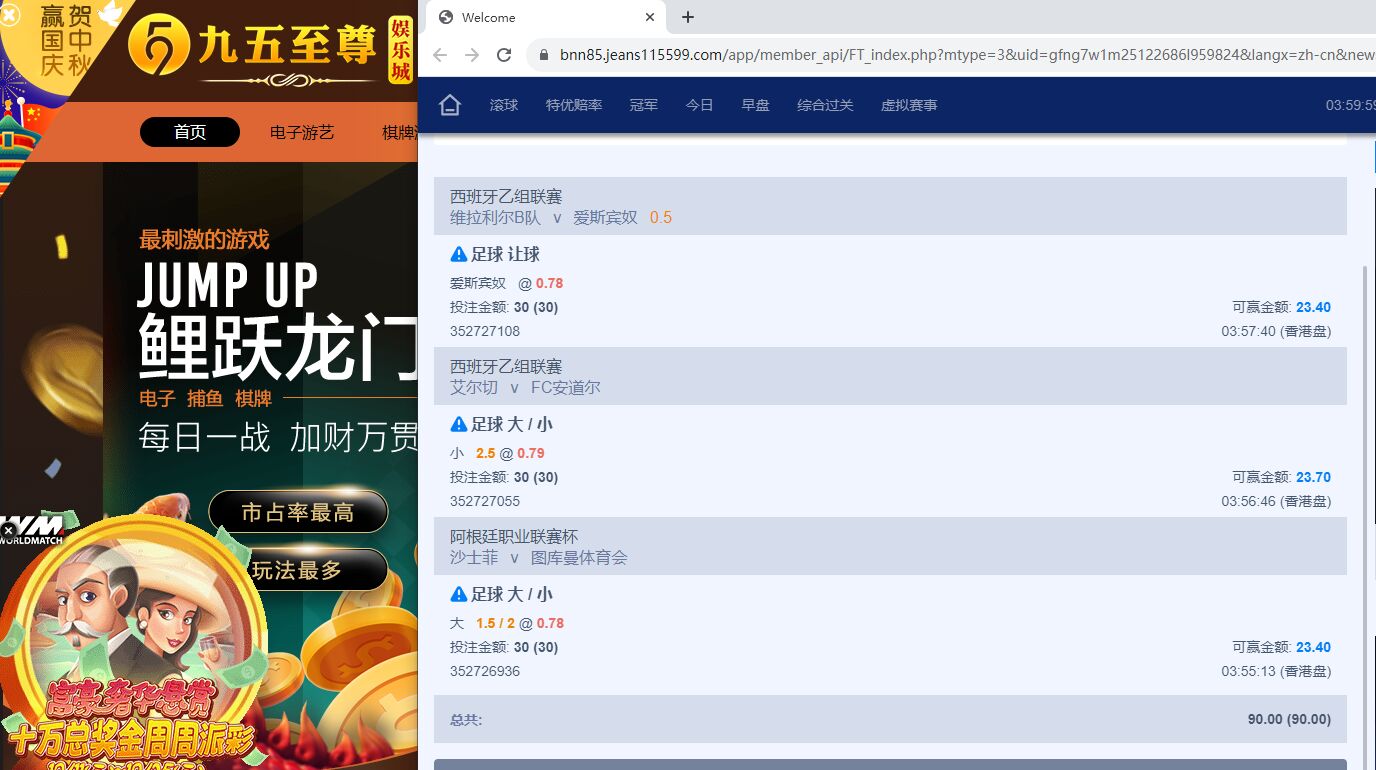Focus the browser address bar URL
This screenshot has width=1376, height=770.
point(966,55)
